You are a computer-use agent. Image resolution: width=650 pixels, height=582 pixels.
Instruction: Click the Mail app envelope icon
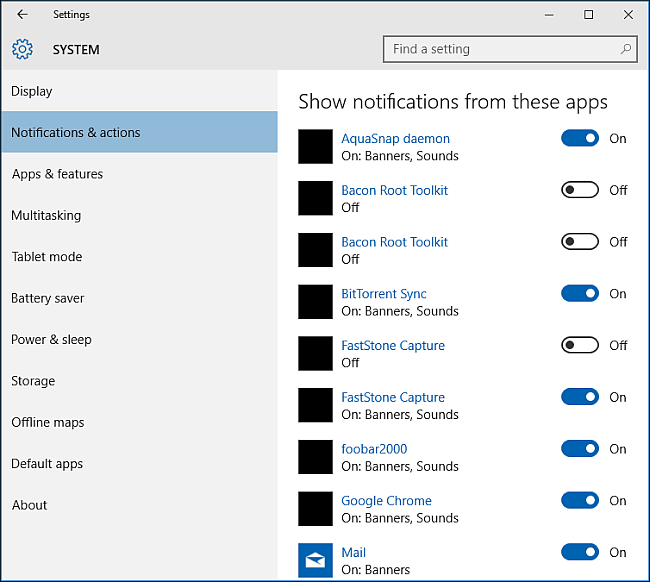point(315,560)
